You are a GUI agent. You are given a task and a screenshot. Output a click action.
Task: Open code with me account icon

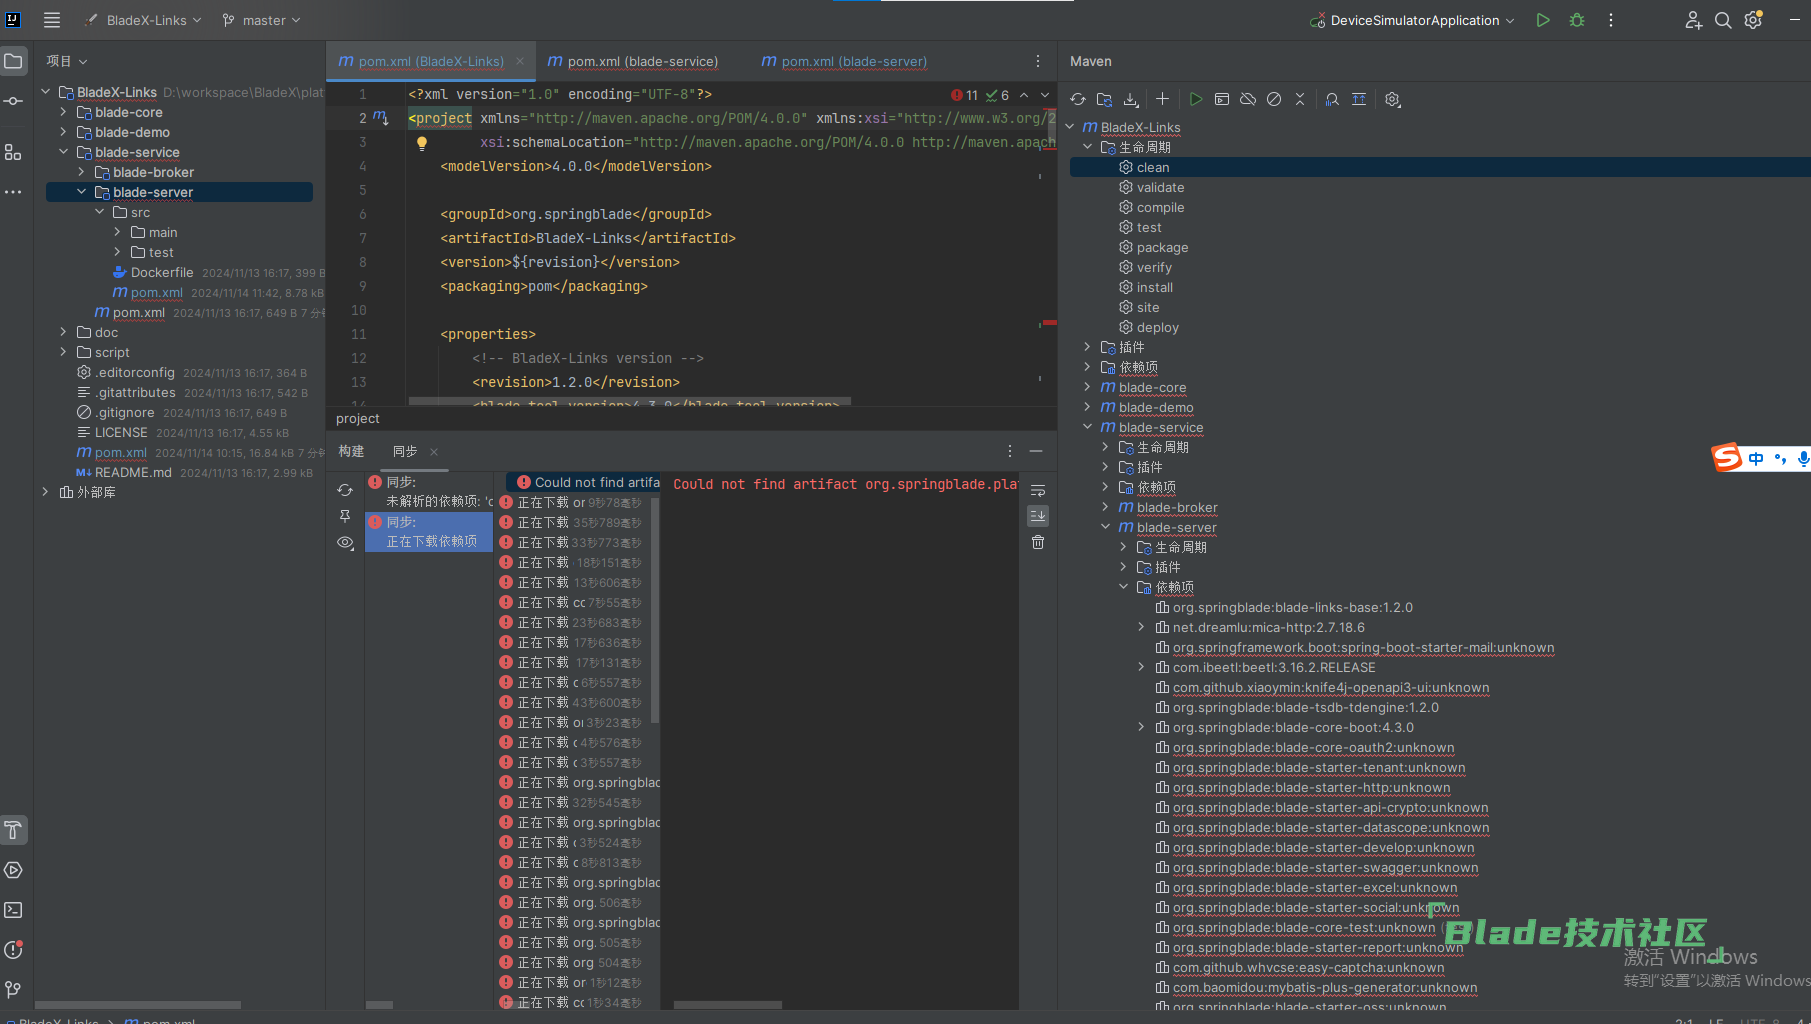click(1693, 20)
